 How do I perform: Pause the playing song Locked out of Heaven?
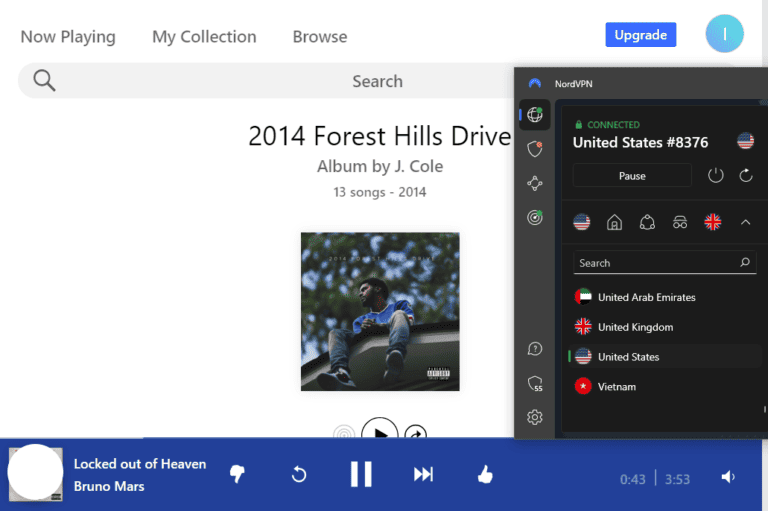click(x=361, y=474)
